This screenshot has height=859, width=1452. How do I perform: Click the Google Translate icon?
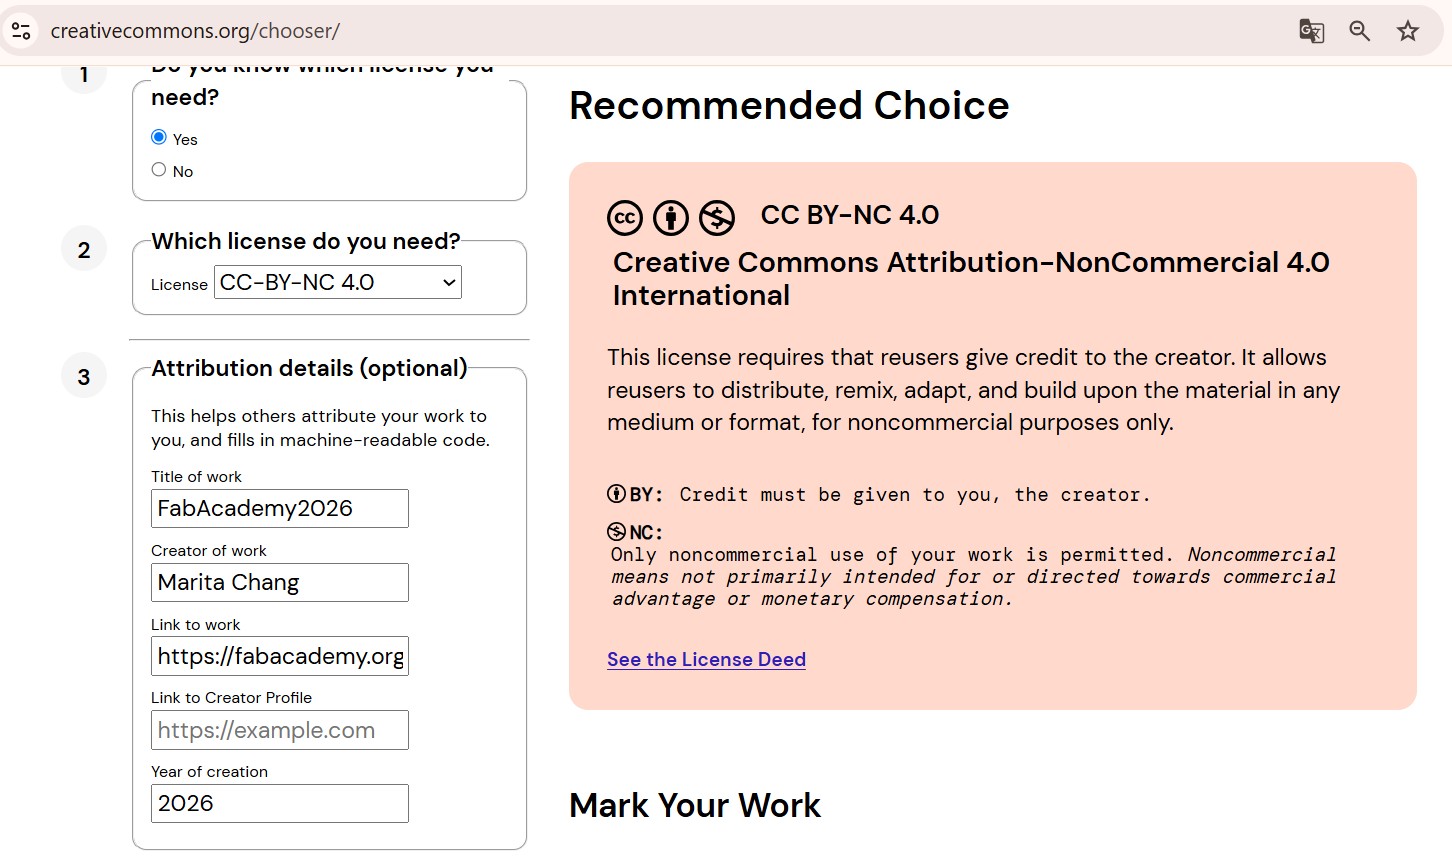coord(1311,31)
